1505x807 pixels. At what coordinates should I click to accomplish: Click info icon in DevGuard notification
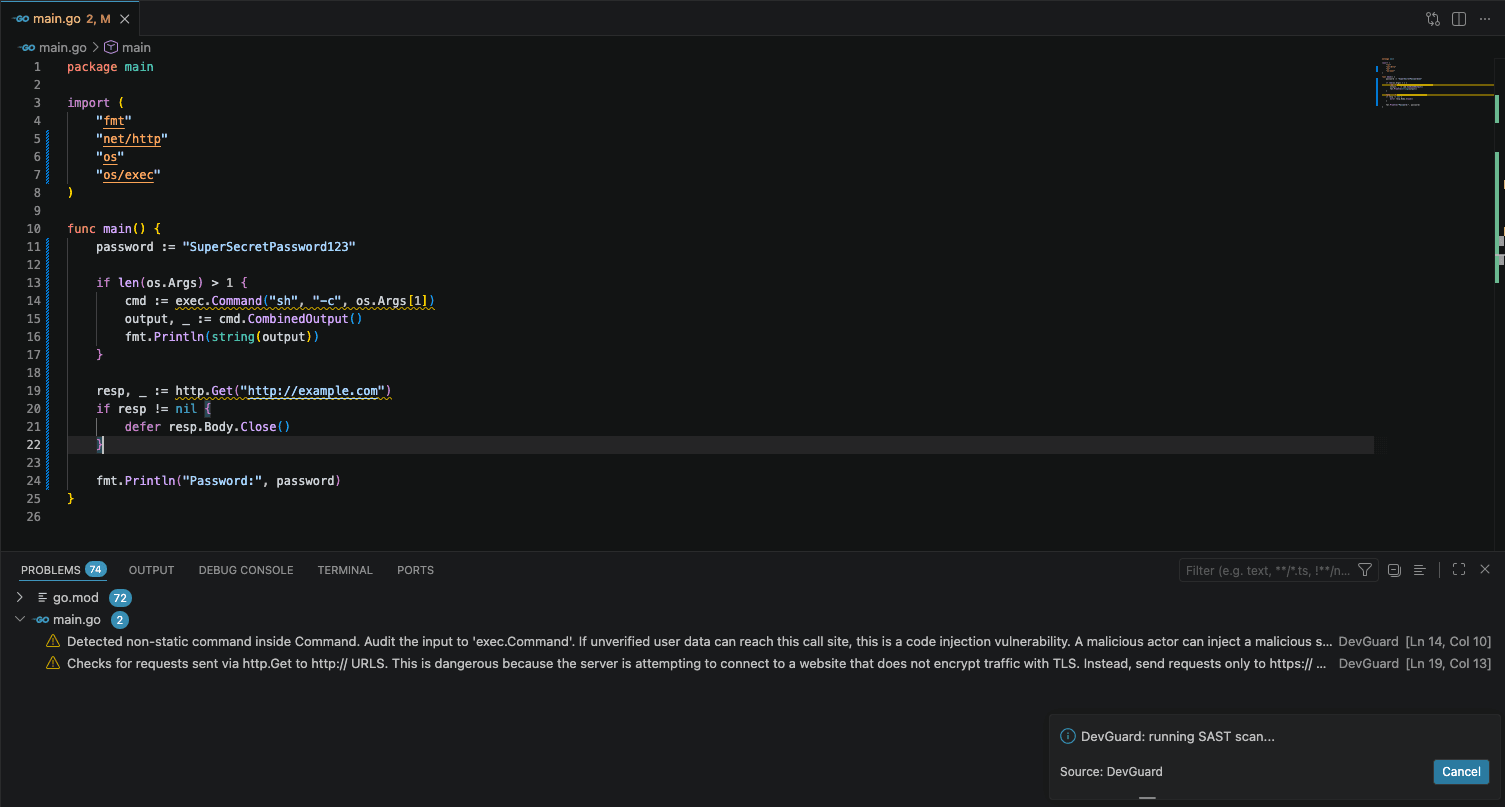click(x=1067, y=737)
